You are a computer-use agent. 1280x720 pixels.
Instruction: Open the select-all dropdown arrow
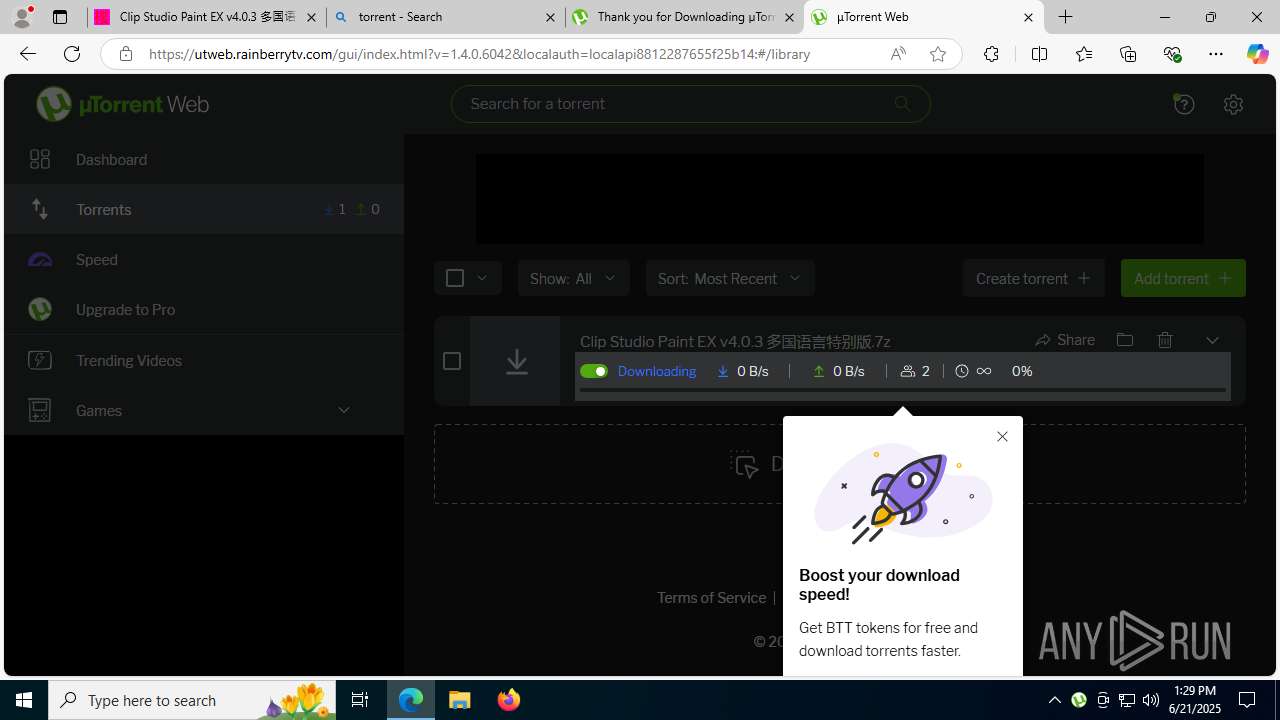pyautogui.click(x=482, y=278)
